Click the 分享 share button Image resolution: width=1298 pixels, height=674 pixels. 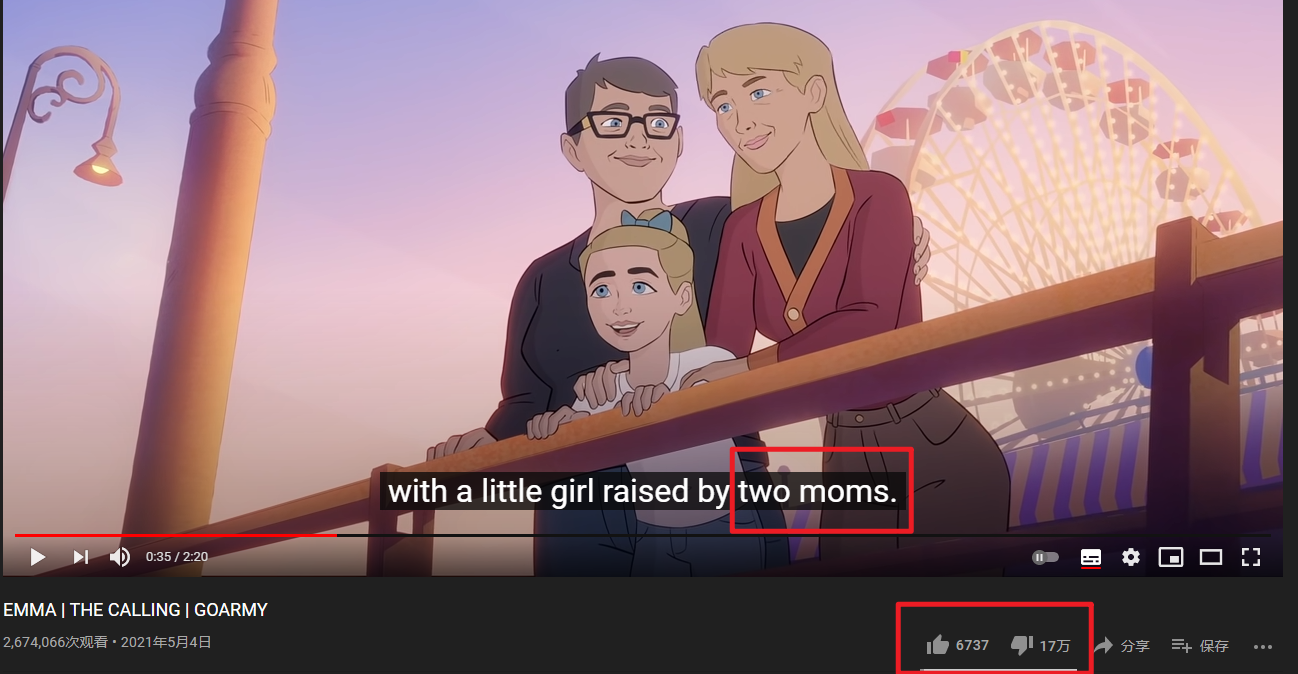pos(1122,646)
